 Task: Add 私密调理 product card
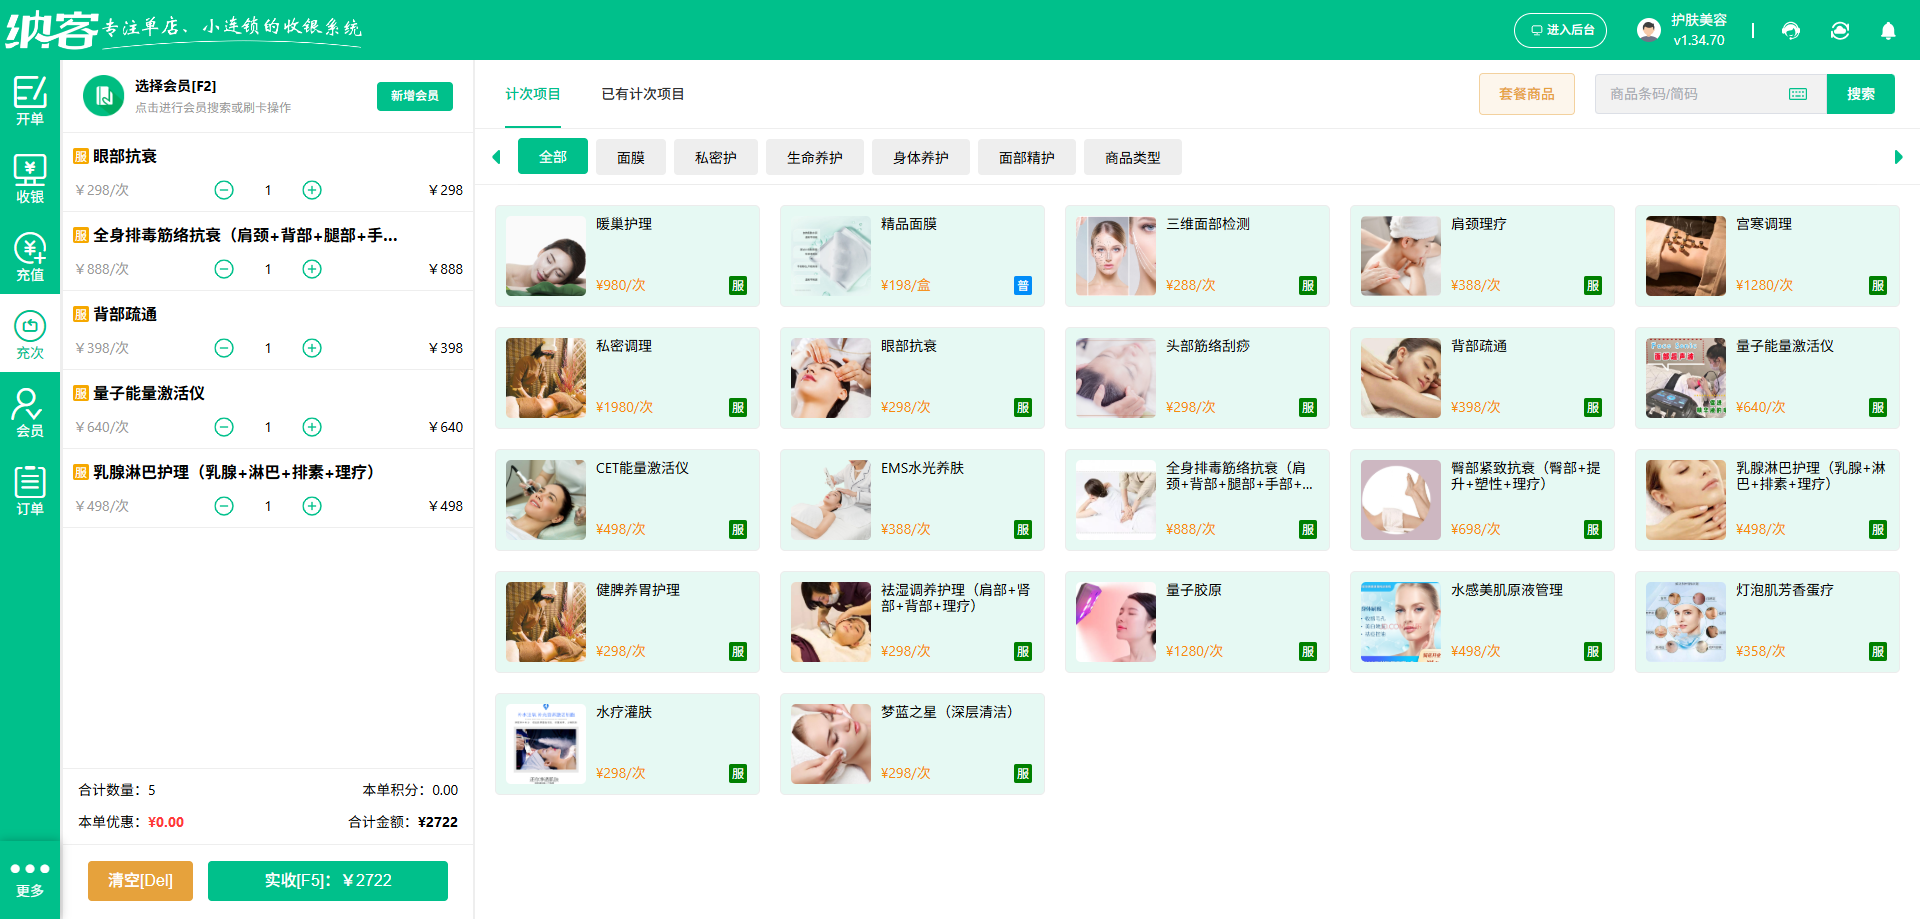click(627, 378)
